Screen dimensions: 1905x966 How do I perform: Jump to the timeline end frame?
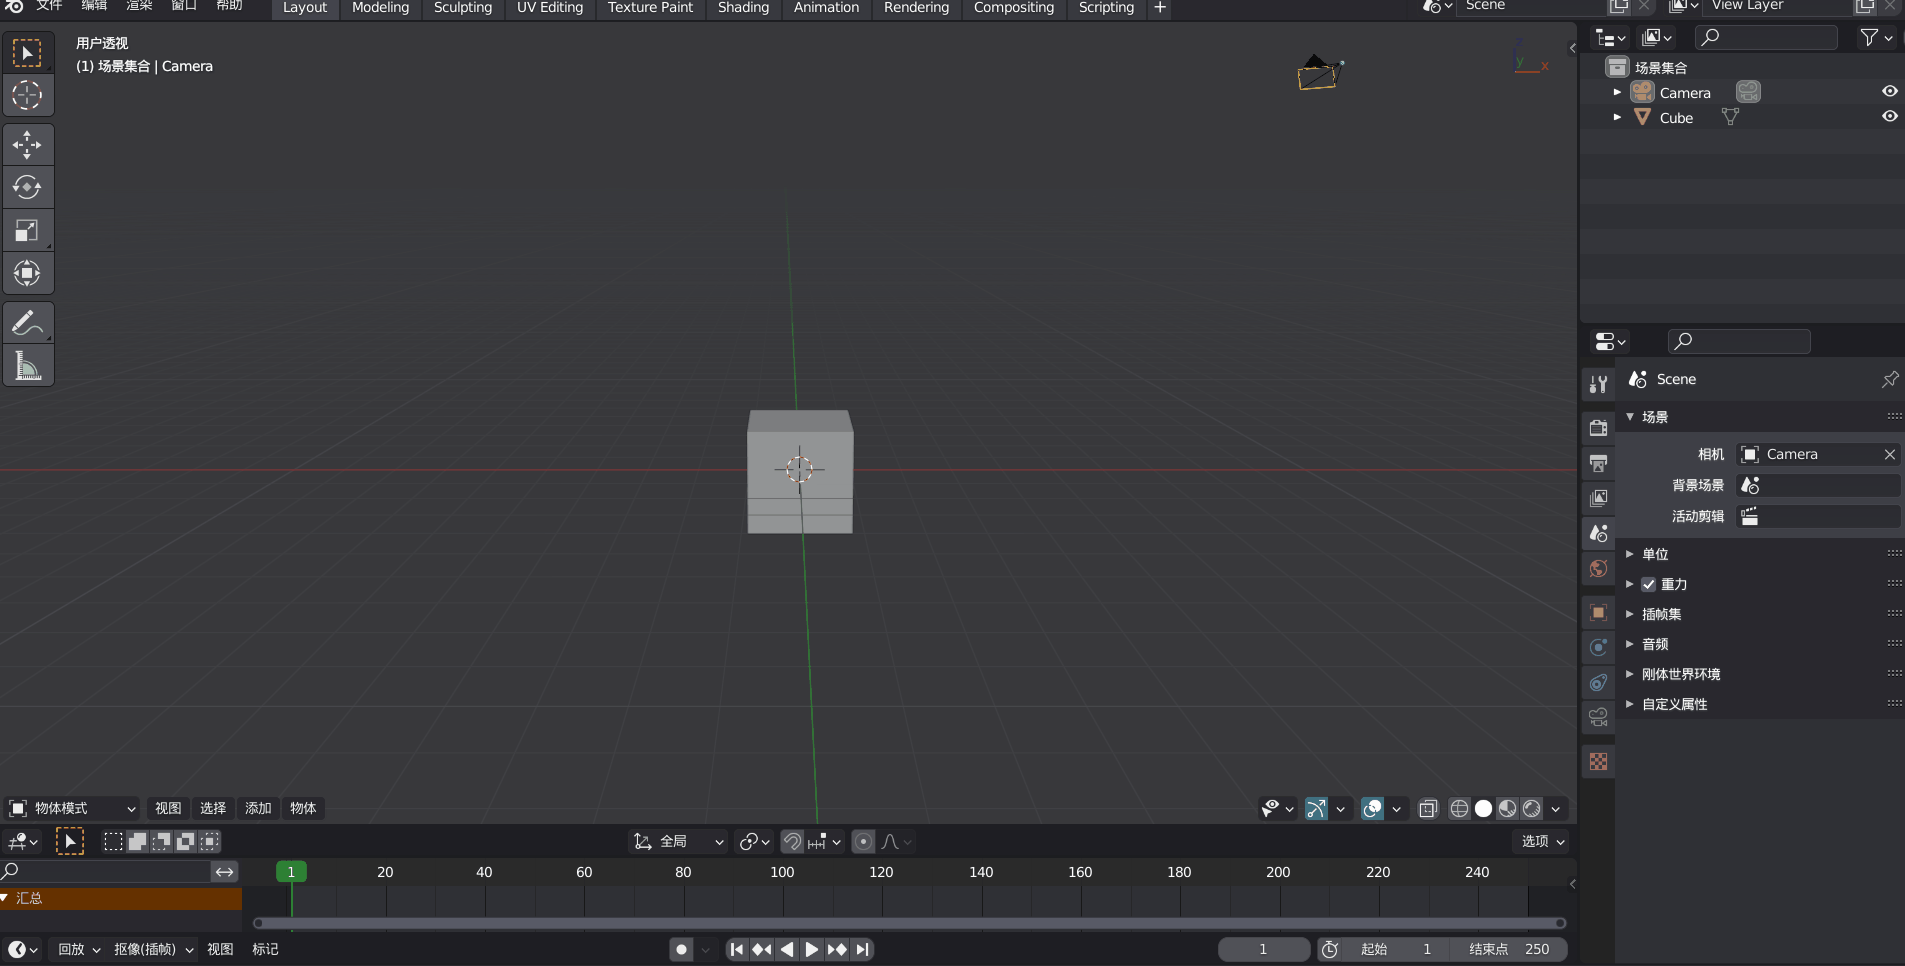862,949
